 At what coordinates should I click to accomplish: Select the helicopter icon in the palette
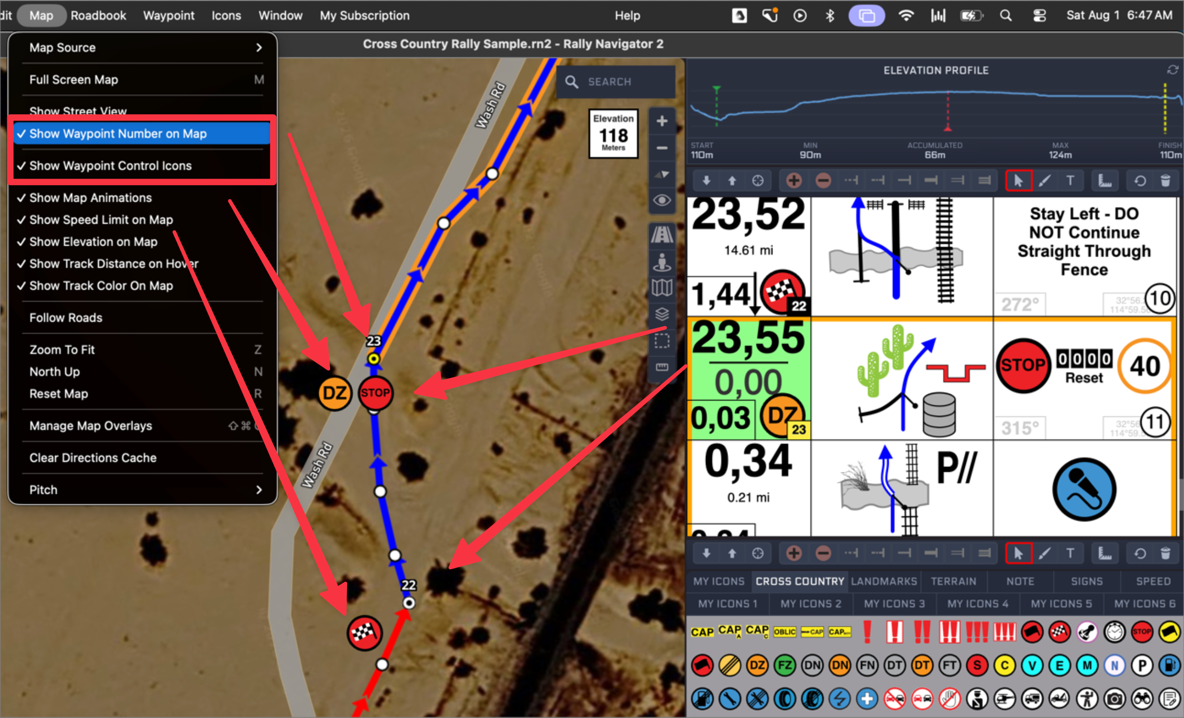tap(1004, 698)
